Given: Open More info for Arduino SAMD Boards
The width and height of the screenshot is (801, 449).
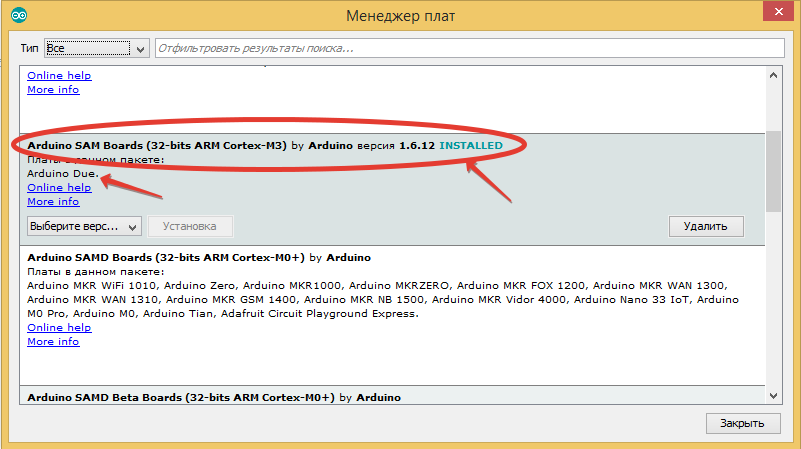Looking at the screenshot, I should pyautogui.click(x=53, y=342).
